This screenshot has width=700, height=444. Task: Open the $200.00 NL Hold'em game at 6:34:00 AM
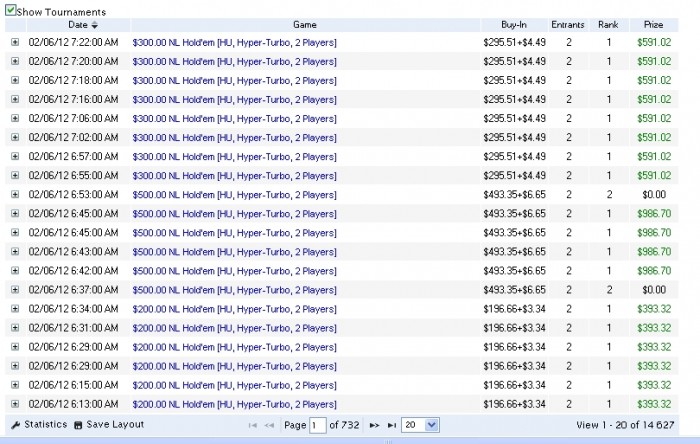pyautogui.click(x=234, y=309)
